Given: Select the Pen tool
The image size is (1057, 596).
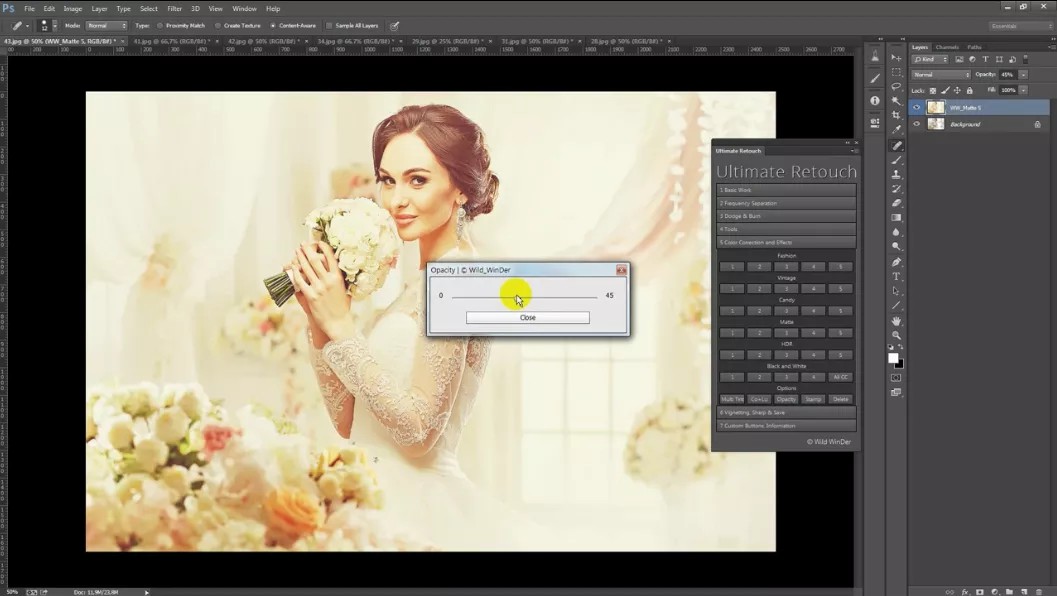Looking at the screenshot, I should tap(897, 262).
